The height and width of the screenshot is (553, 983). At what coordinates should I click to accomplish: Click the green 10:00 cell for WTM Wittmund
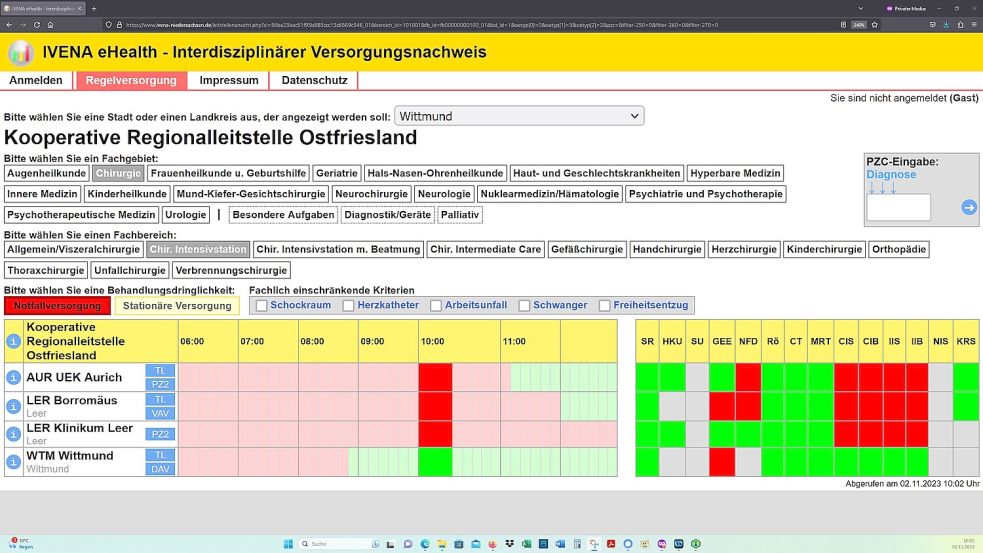[435, 462]
